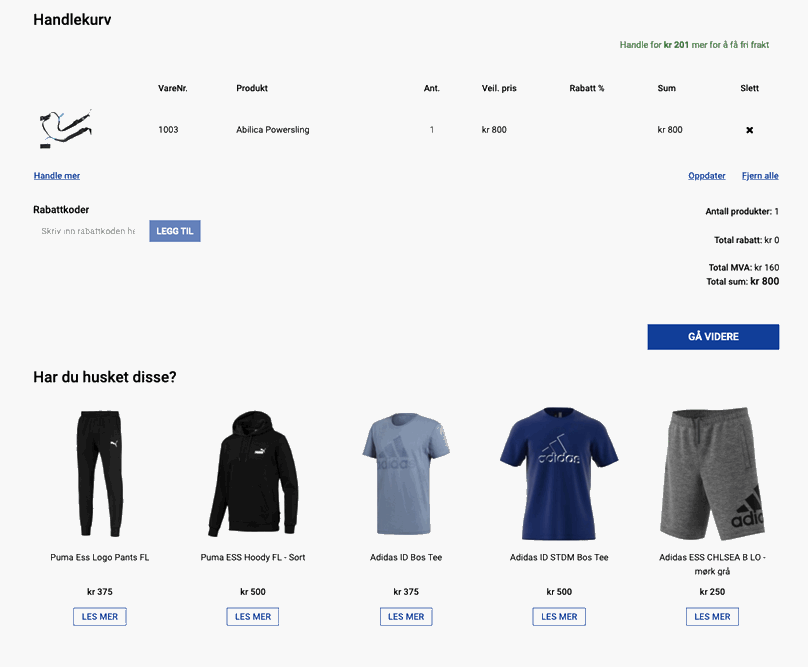The image size is (808, 667).
Task: Click the Abilica Powersling product thumbnail
Action: coord(65,129)
